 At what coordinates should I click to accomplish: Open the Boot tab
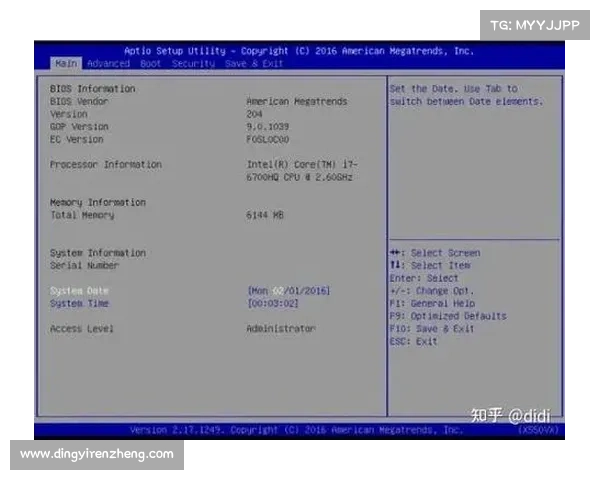[150, 64]
